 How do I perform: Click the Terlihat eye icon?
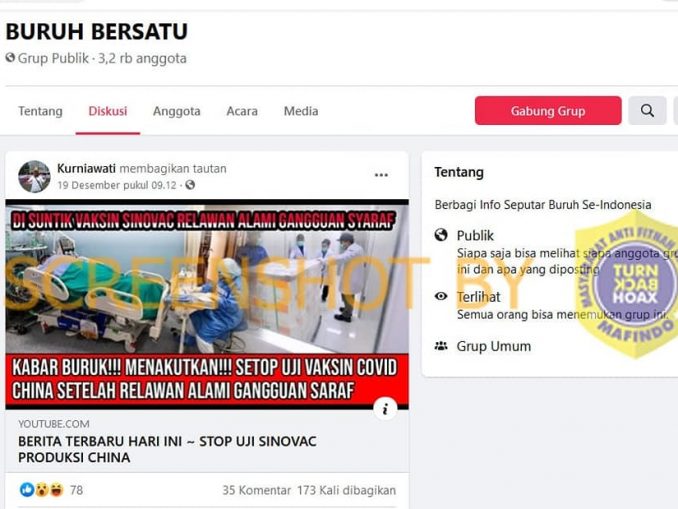(x=441, y=296)
